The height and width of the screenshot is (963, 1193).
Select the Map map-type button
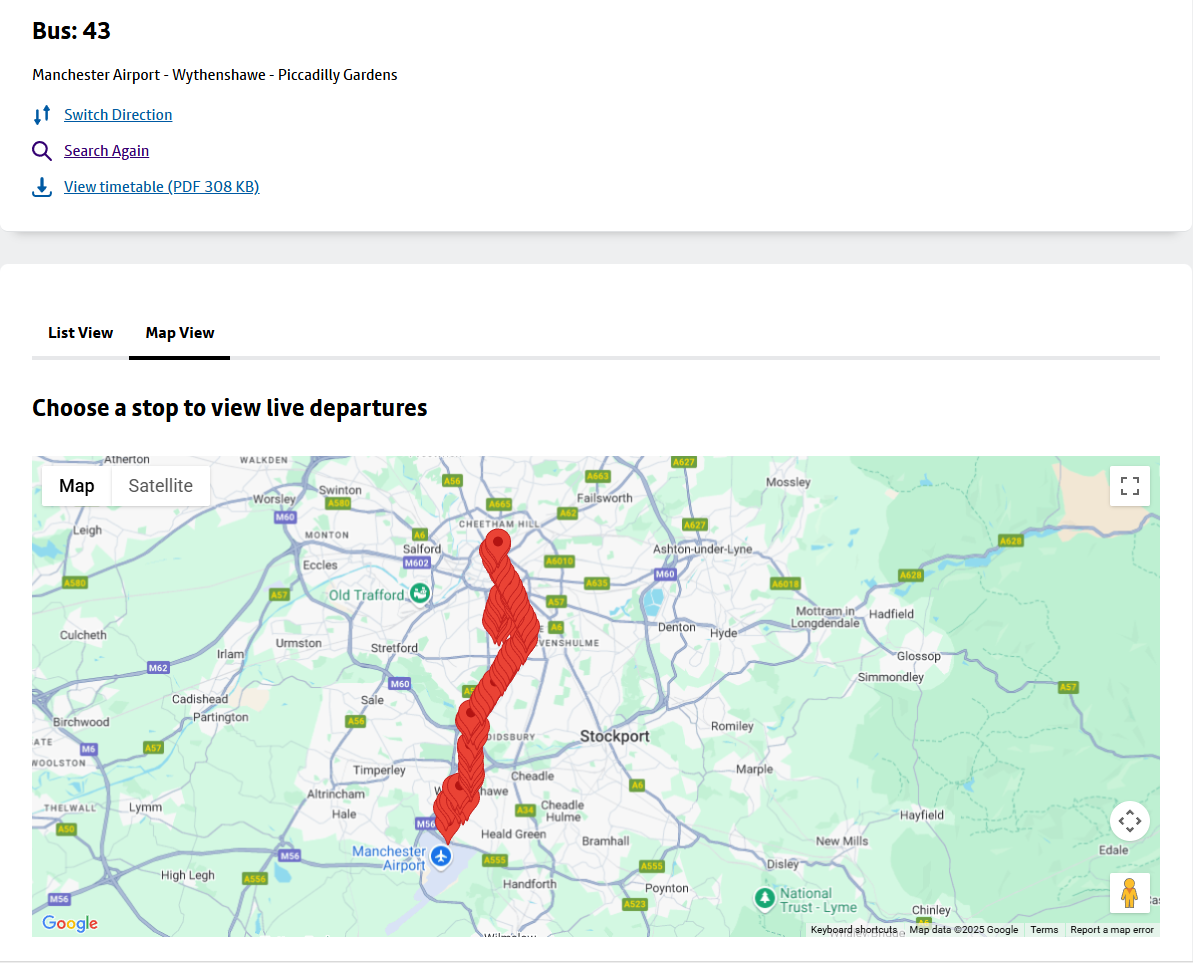[x=77, y=486]
